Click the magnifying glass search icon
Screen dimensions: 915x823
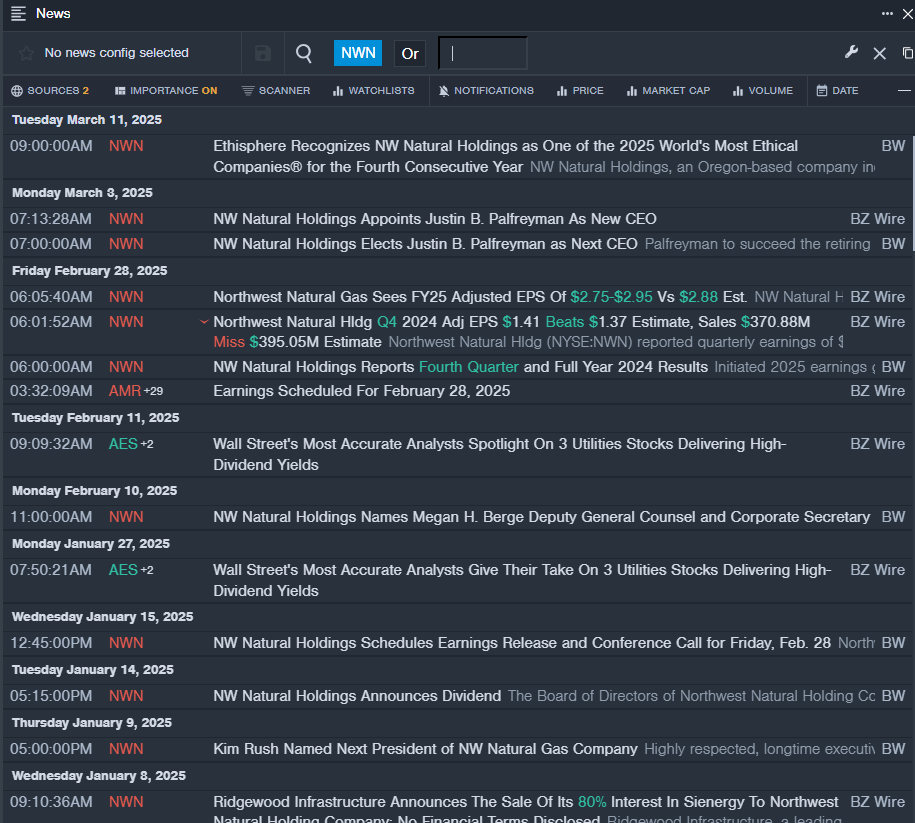(304, 53)
